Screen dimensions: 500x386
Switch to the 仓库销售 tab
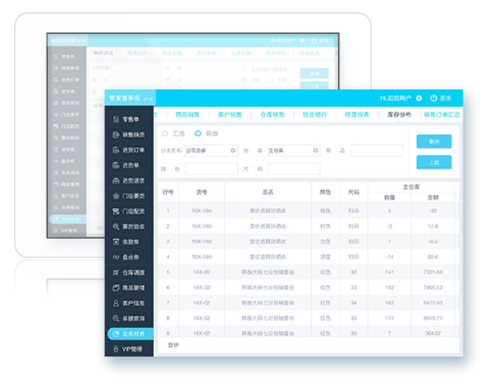pyautogui.click(x=272, y=115)
